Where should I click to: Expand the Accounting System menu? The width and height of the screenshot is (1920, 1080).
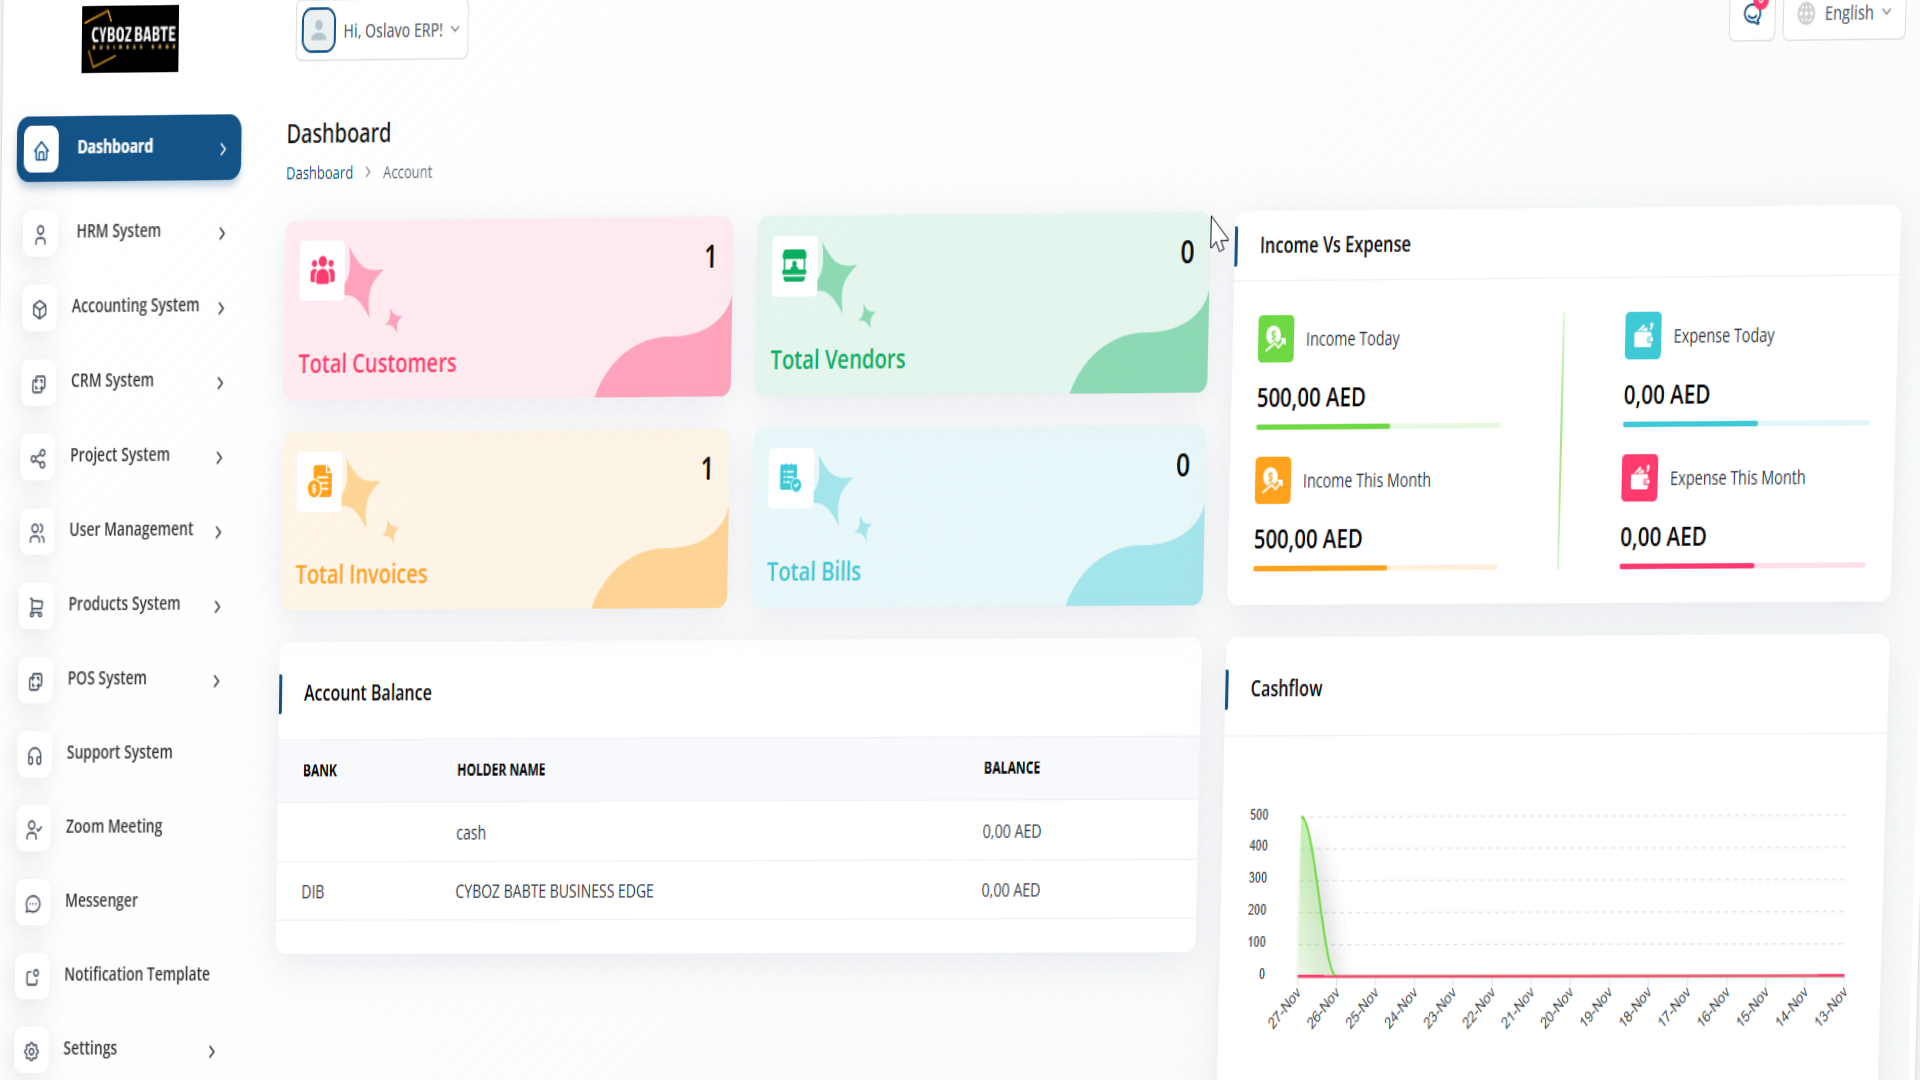pyautogui.click(x=135, y=306)
